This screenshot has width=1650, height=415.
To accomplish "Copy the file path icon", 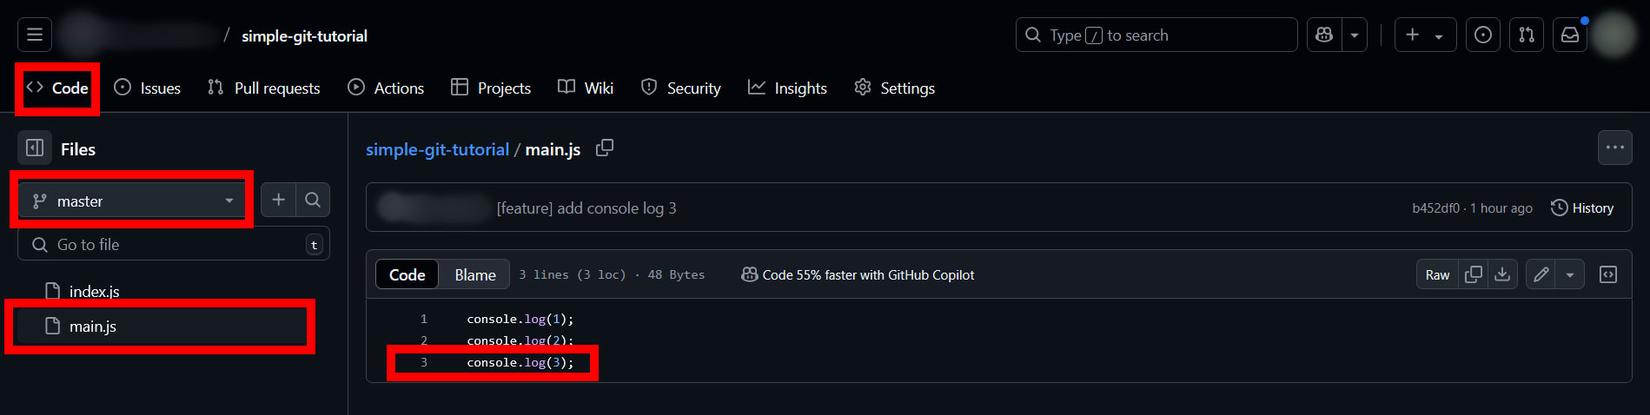I will coord(604,148).
